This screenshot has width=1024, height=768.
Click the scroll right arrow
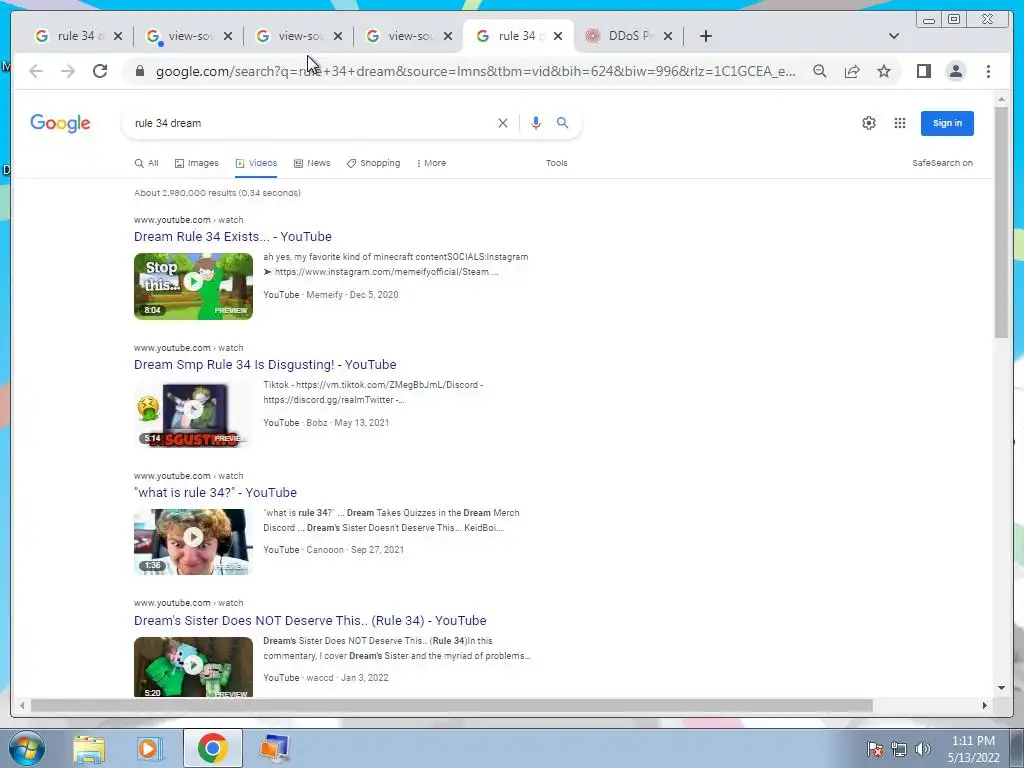click(x=985, y=705)
